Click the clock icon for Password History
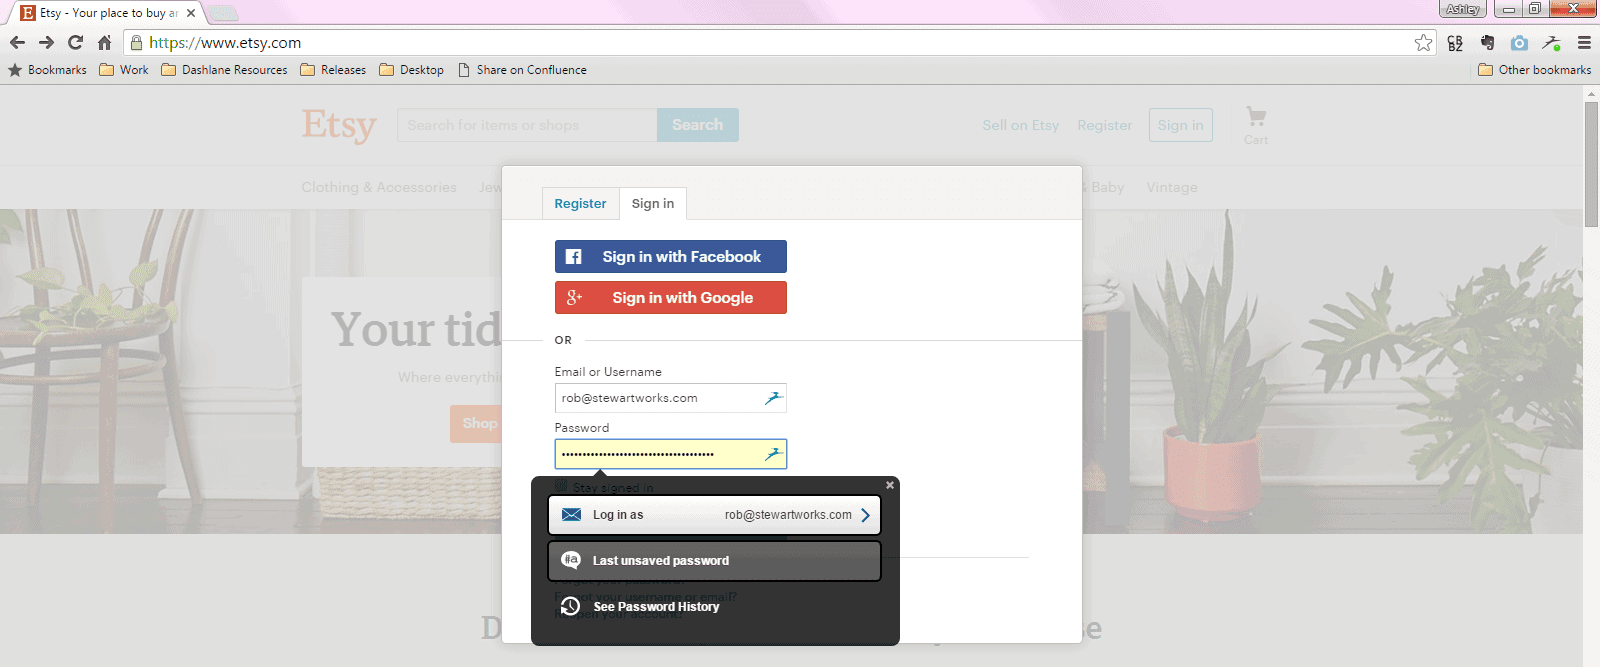Screen dimensions: 1600x667 [571, 606]
